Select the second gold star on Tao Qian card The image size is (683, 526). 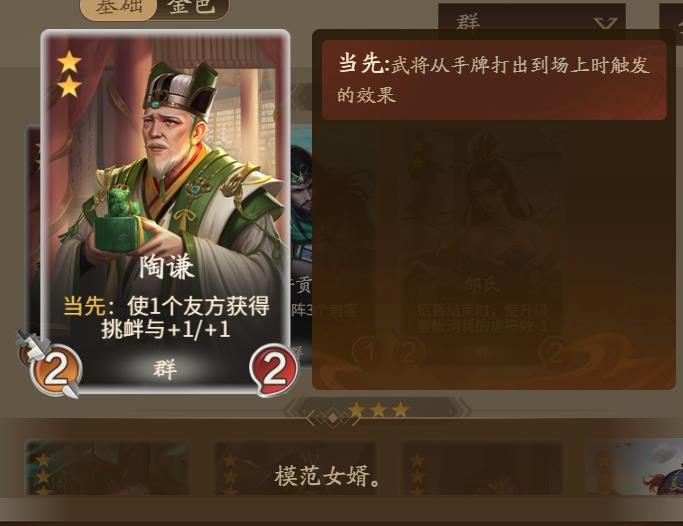[x=69, y=87]
